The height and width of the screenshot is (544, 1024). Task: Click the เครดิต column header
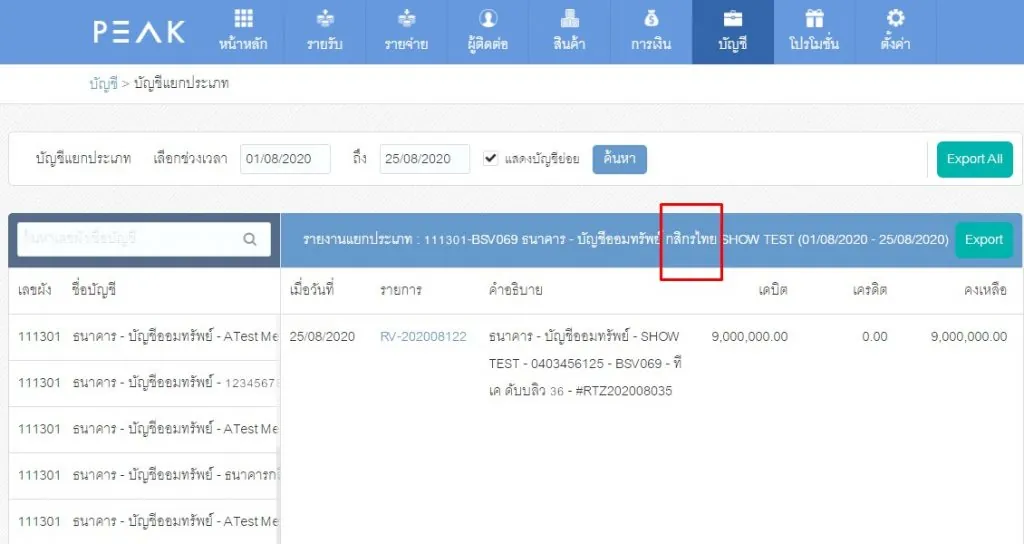click(x=870, y=289)
